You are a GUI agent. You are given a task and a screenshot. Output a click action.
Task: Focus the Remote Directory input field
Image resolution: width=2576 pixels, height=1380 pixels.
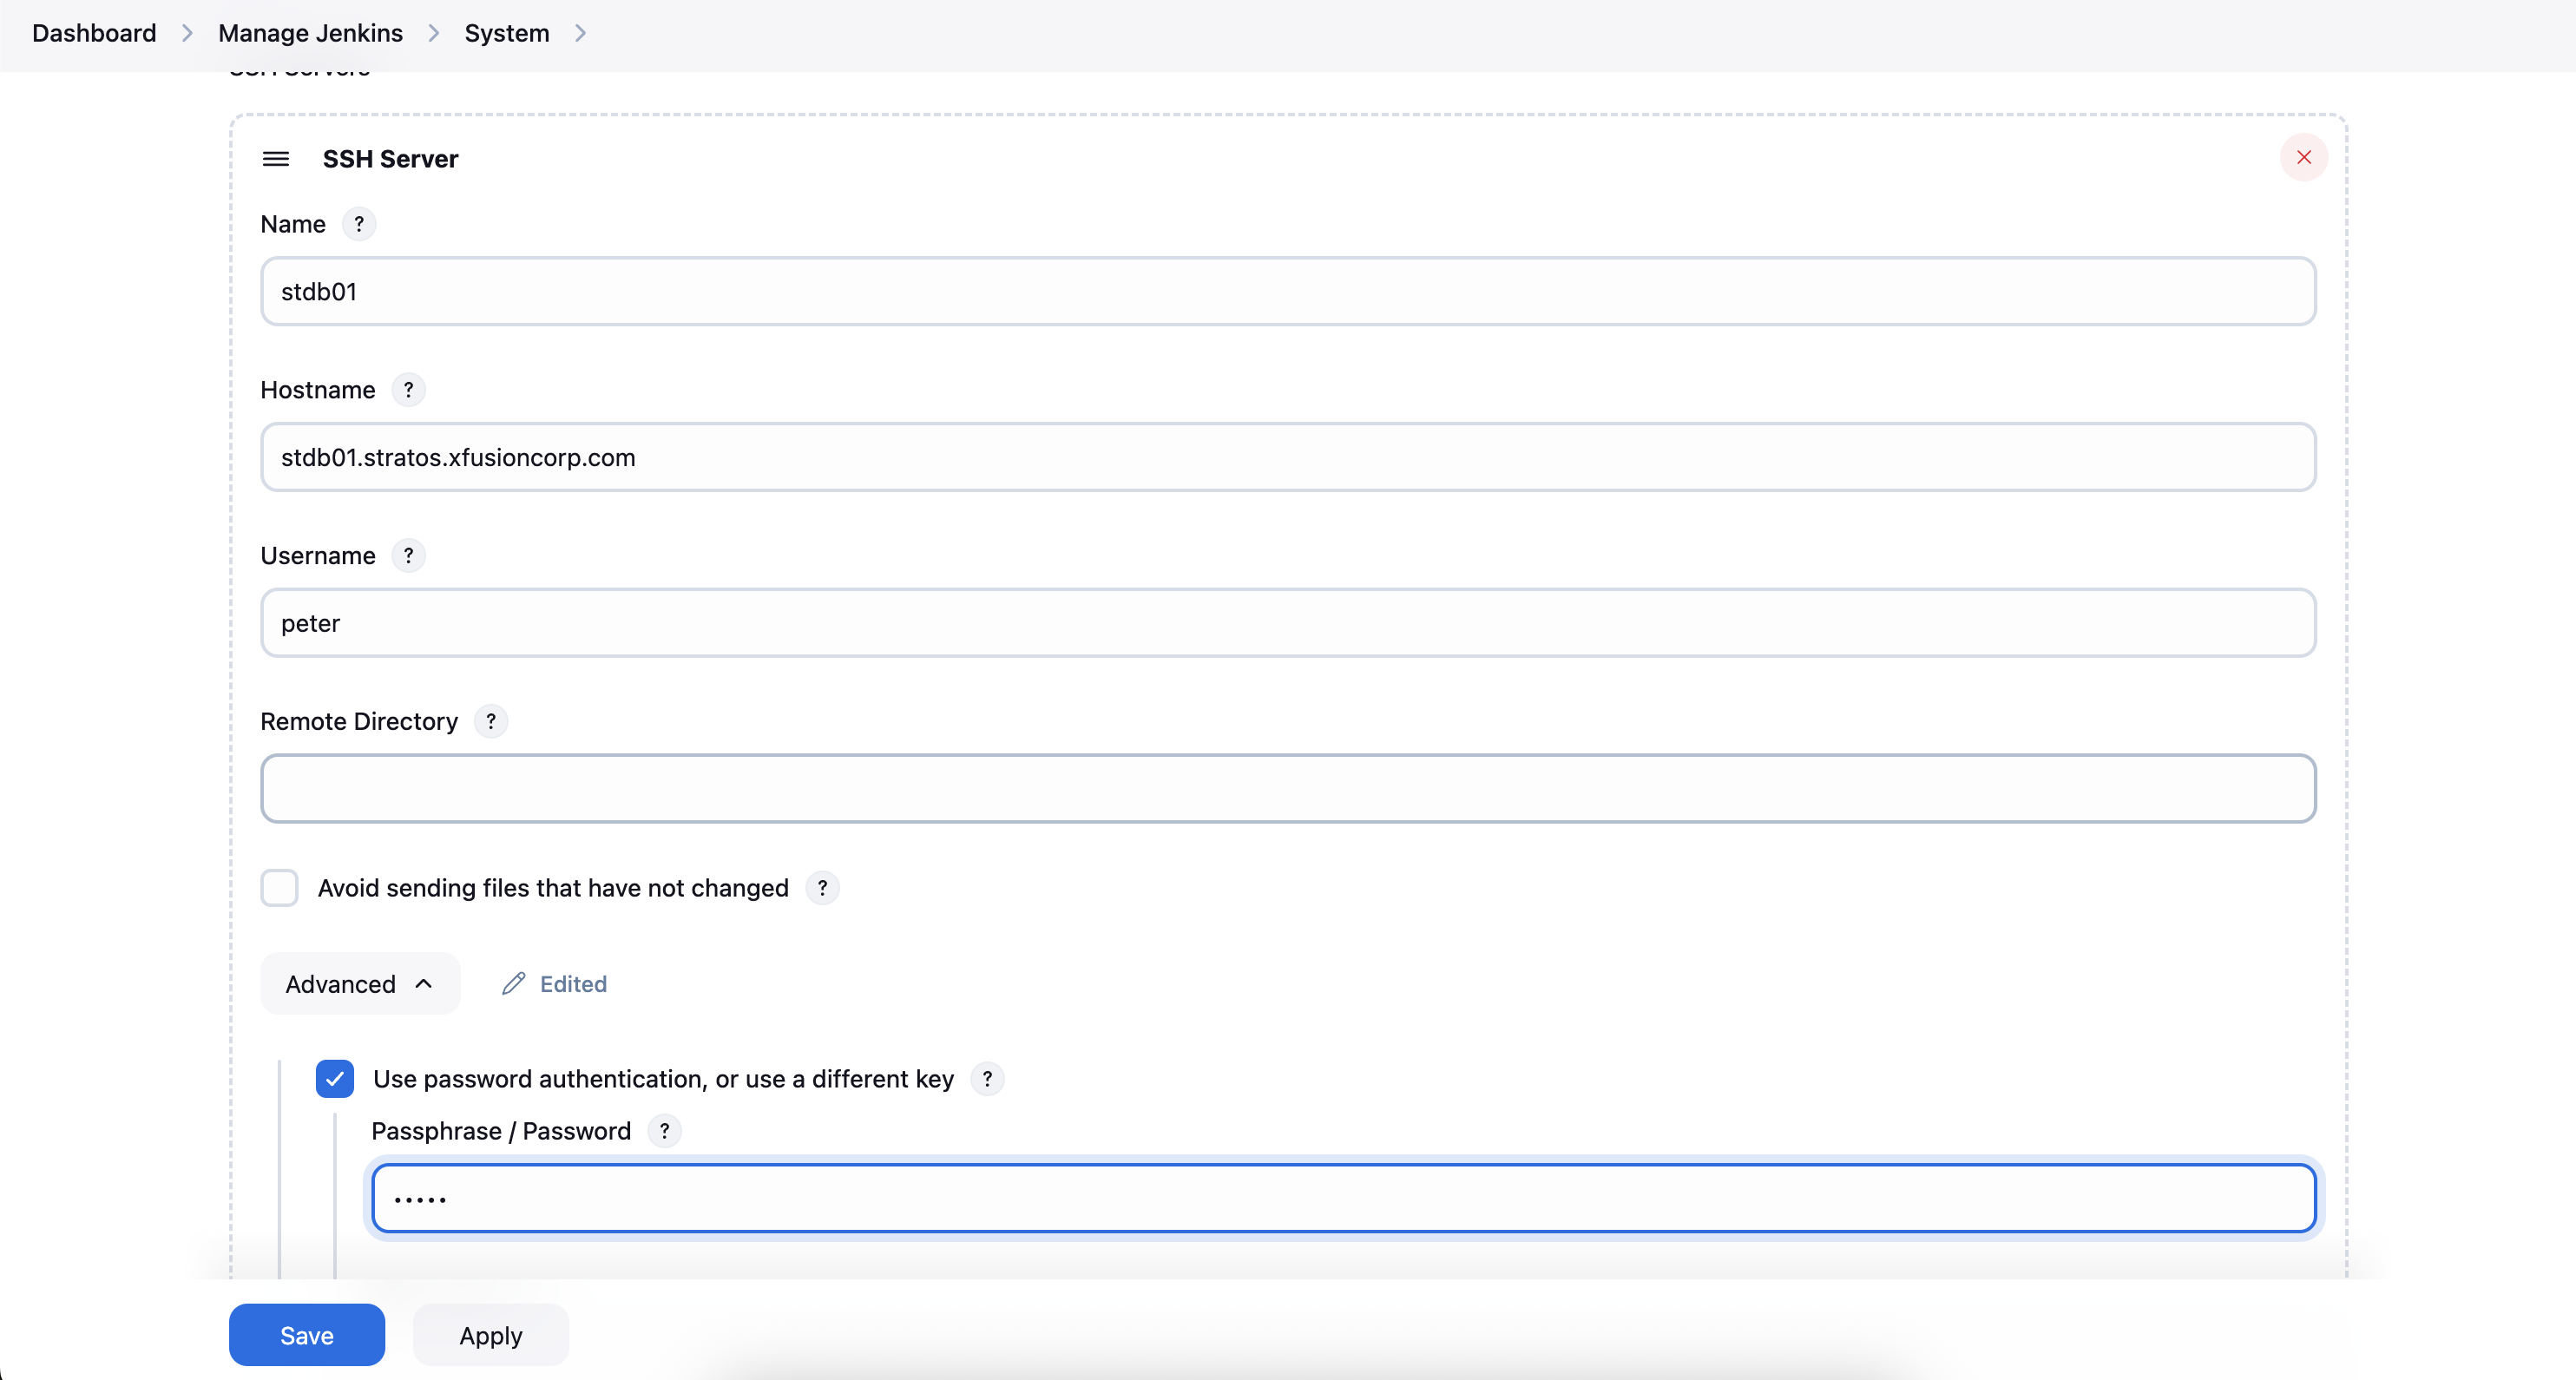point(1287,789)
